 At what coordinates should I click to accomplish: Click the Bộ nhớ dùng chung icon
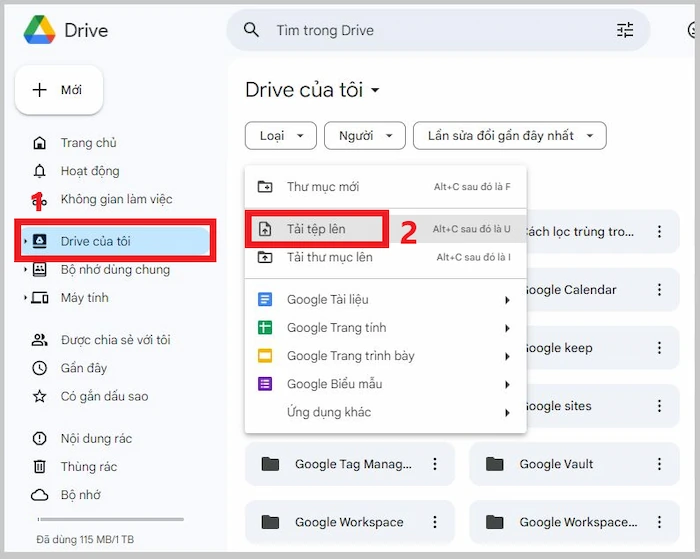pos(40,270)
